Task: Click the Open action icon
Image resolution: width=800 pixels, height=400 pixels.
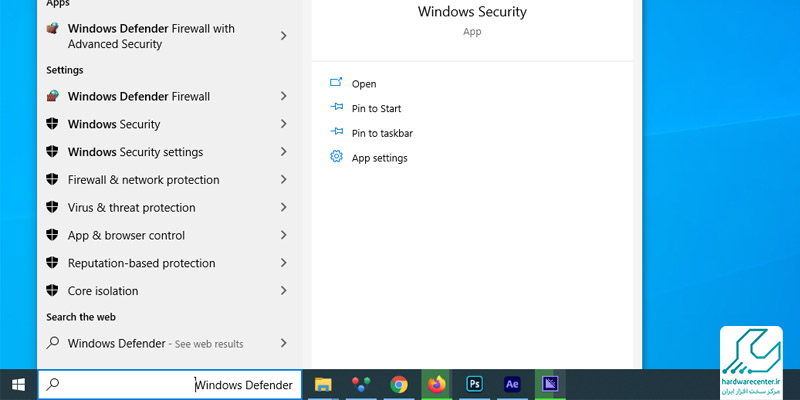Action: click(x=336, y=82)
